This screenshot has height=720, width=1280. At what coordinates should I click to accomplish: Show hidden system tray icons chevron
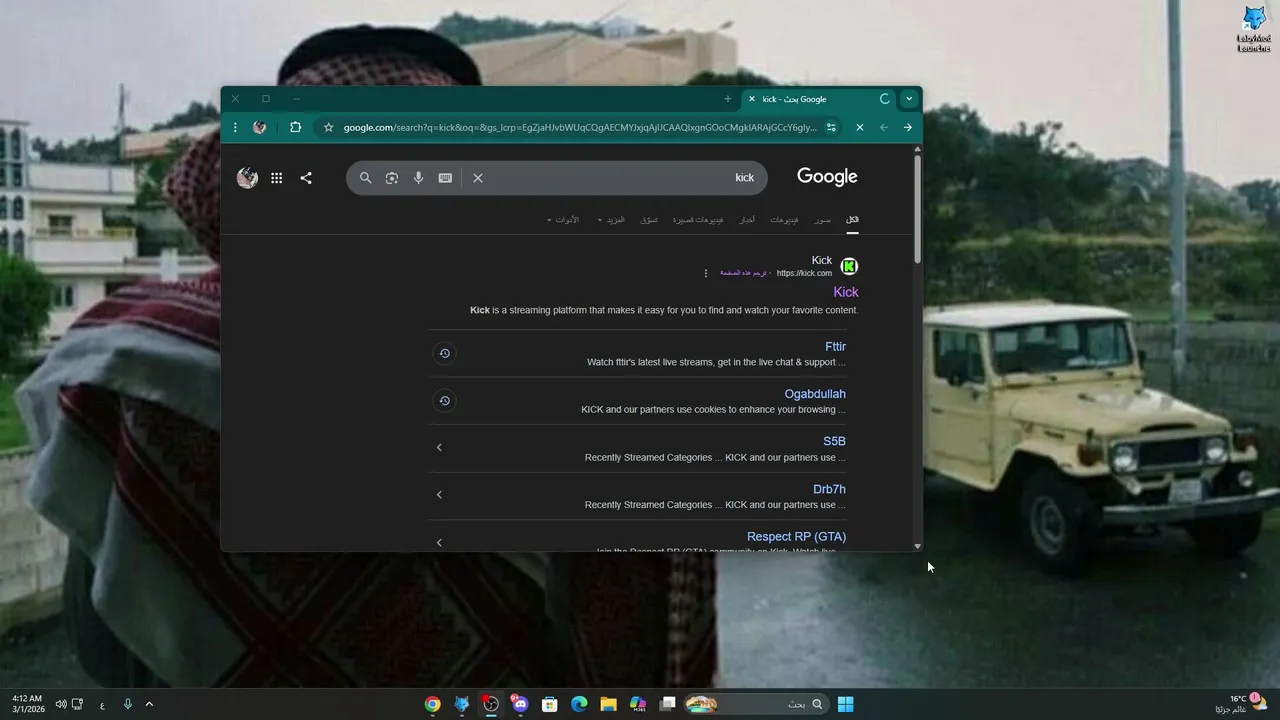tap(149, 704)
